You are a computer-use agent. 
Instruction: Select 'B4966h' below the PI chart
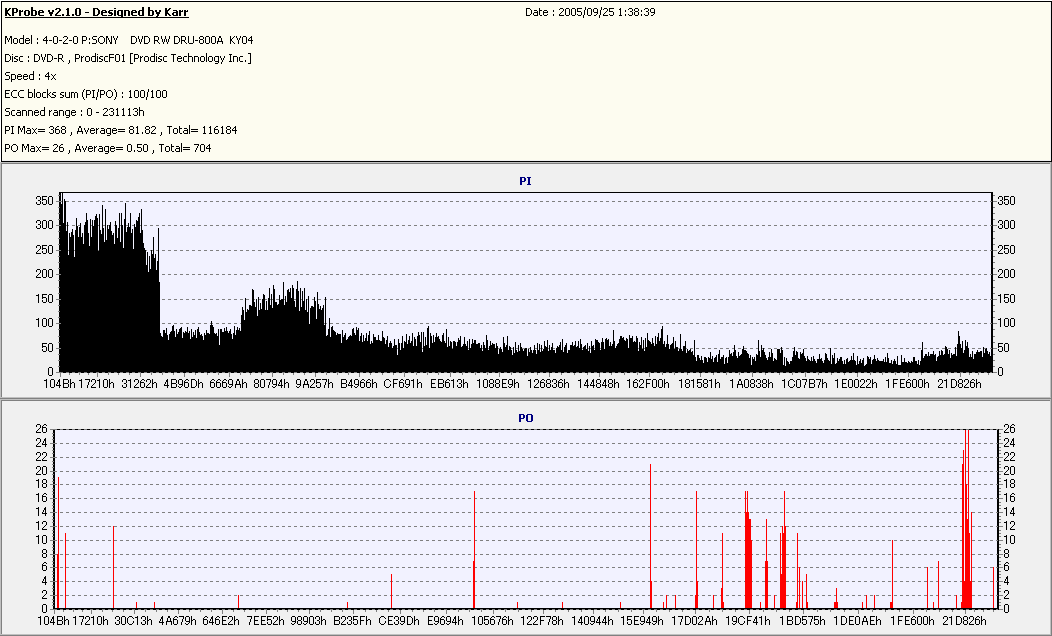pos(358,384)
